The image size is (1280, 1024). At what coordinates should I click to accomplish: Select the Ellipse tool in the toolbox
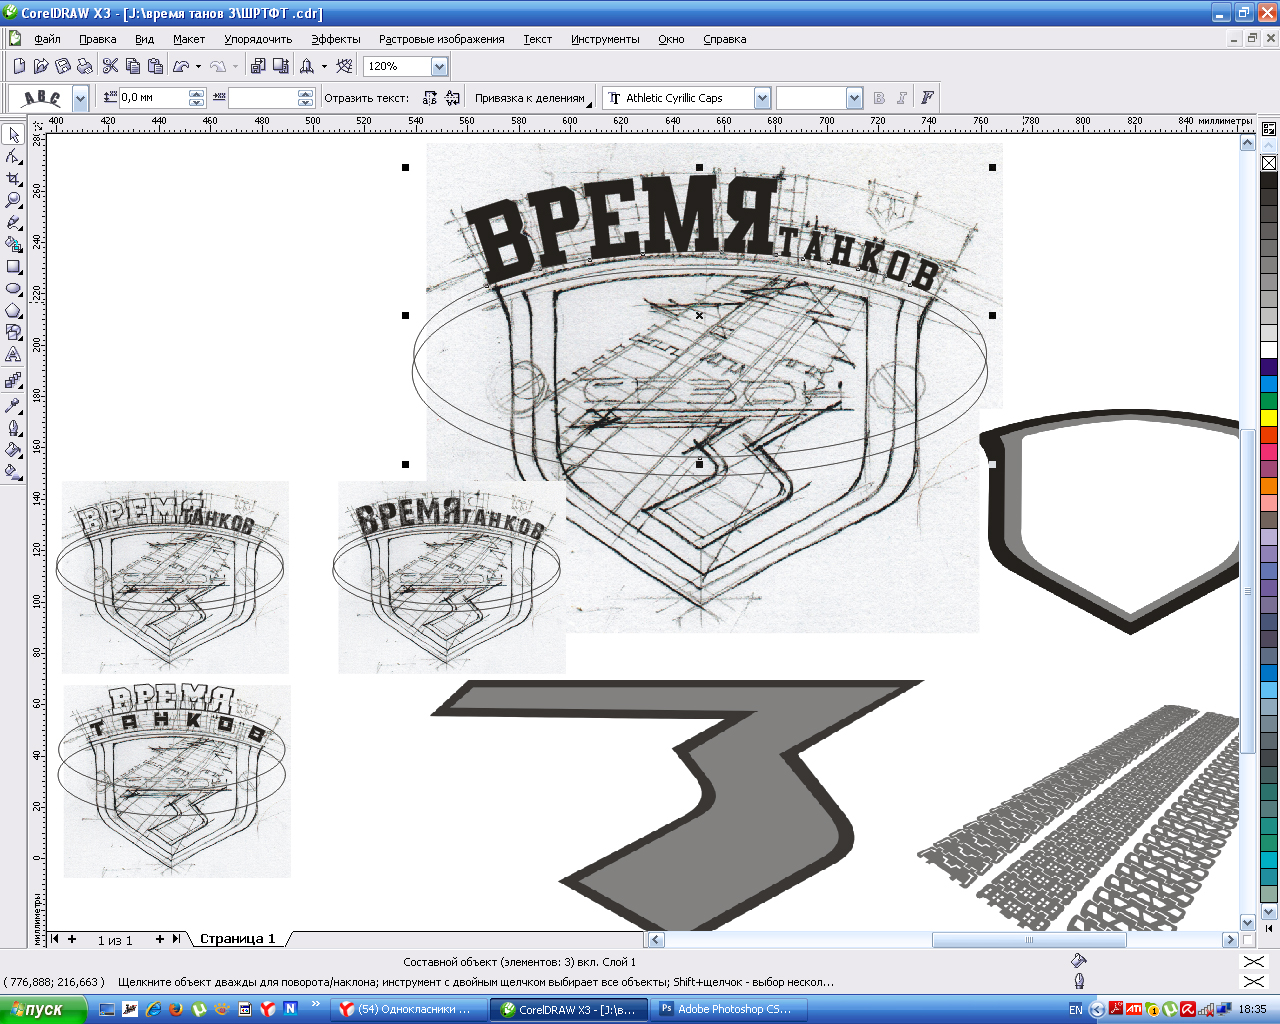pos(14,289)
